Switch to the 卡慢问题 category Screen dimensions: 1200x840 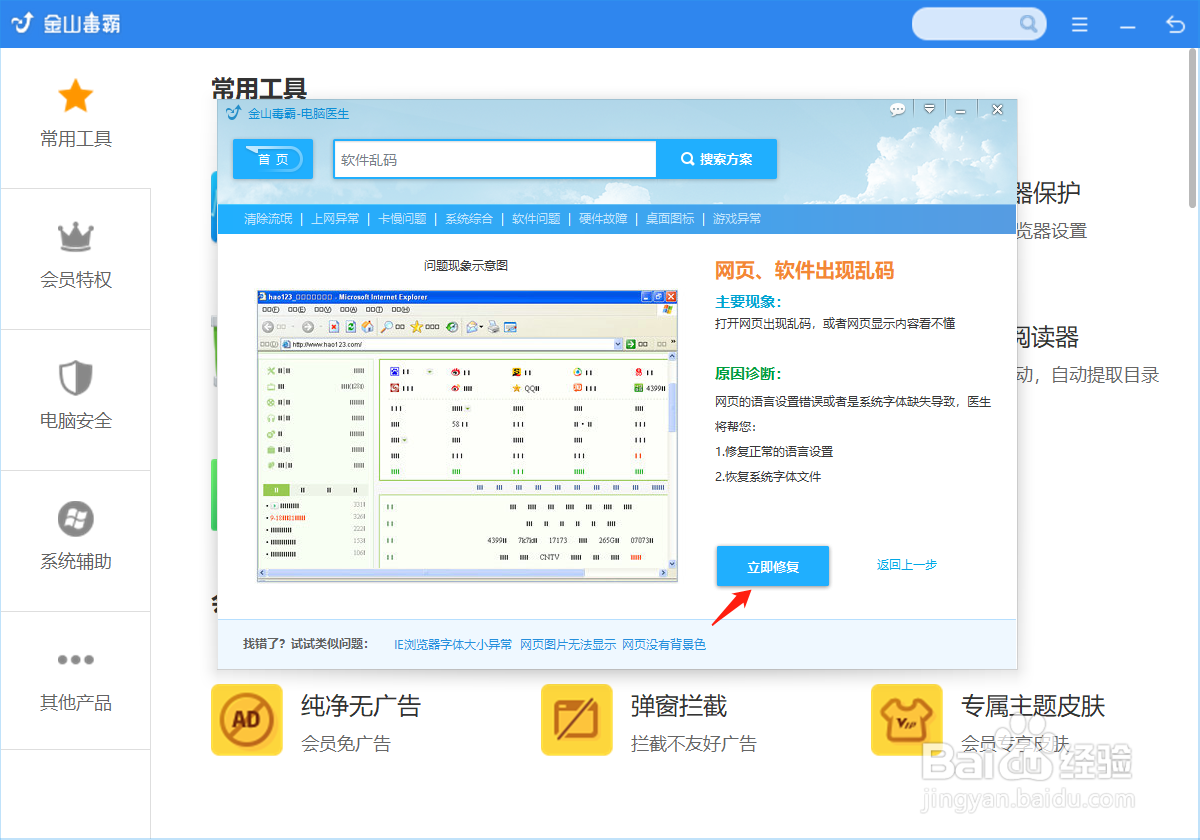tap(402, 219)
